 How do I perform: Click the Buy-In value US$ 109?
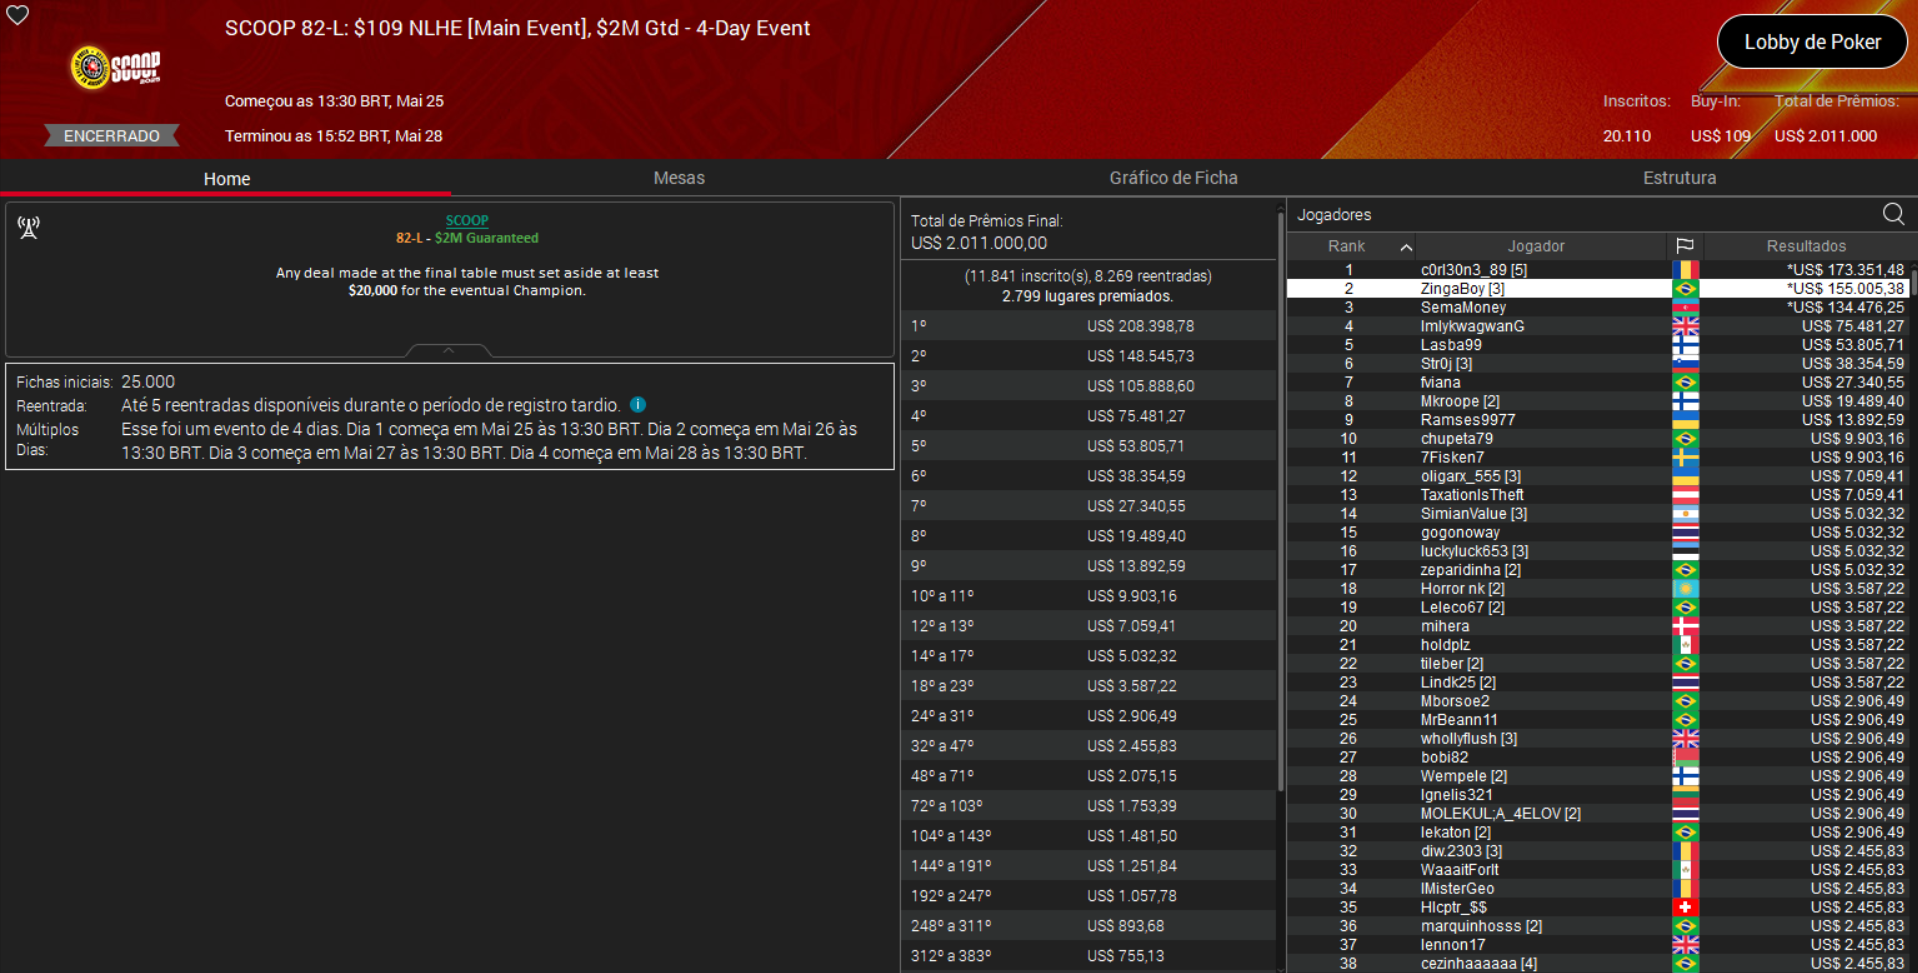(1721, 136)
